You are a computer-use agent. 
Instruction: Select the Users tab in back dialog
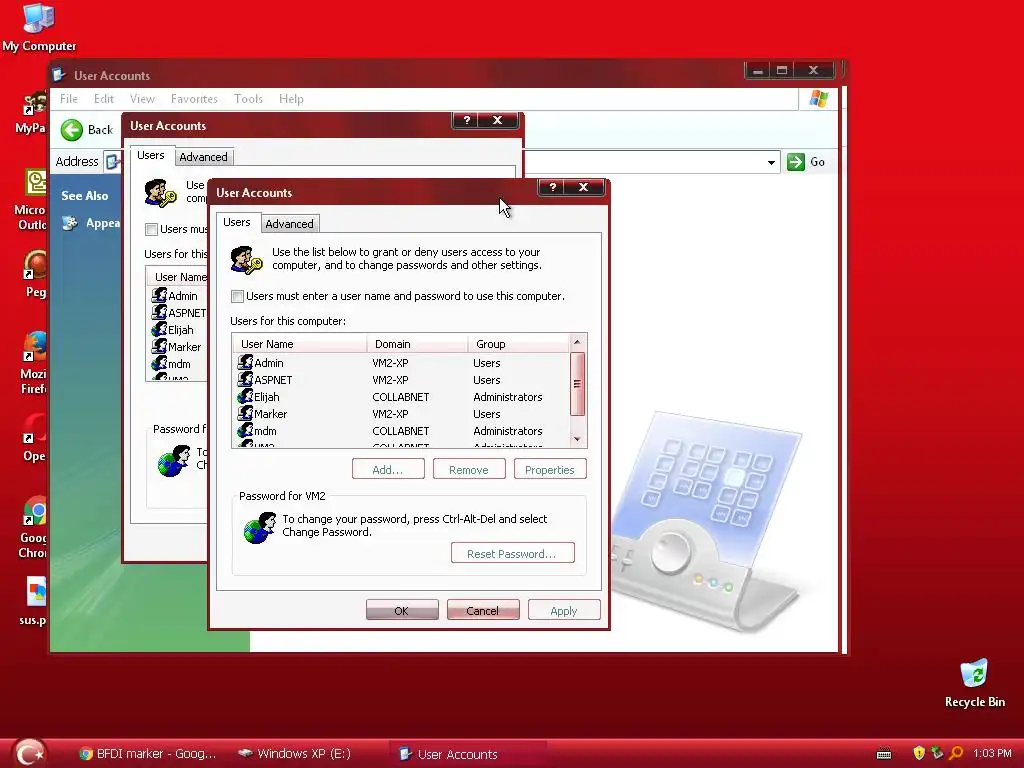pos(151,155)
